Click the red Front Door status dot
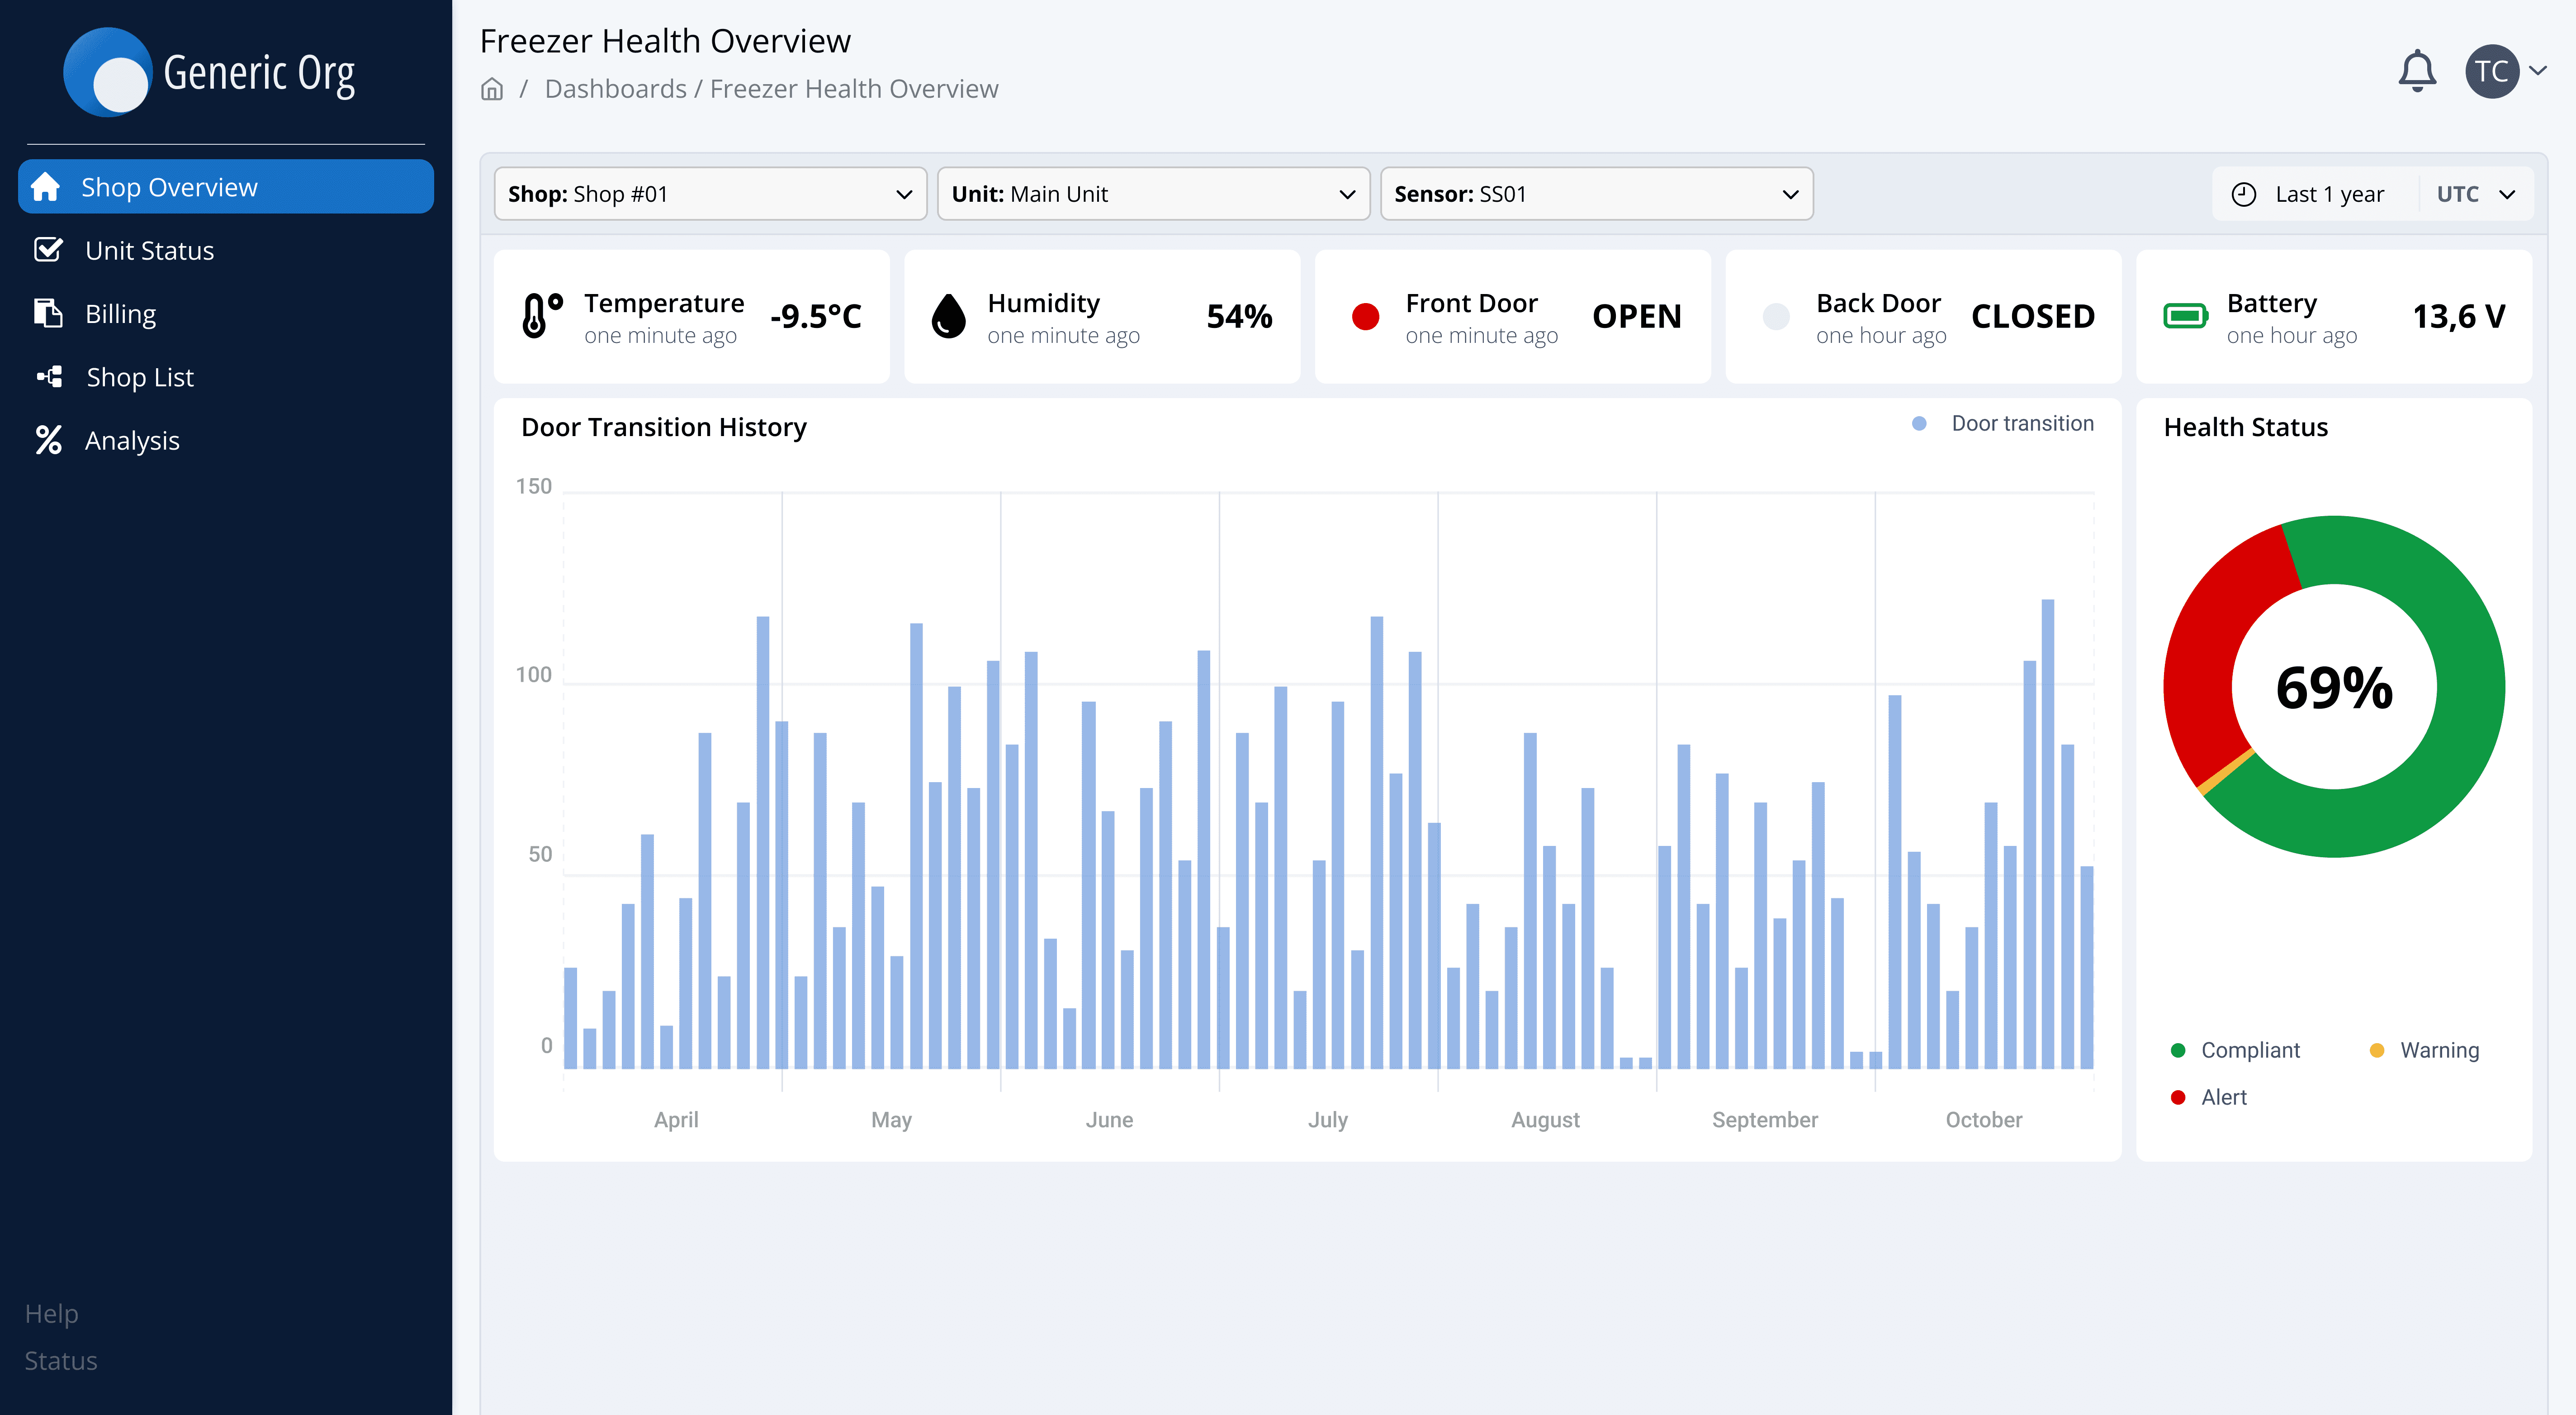 point(1365,316)
